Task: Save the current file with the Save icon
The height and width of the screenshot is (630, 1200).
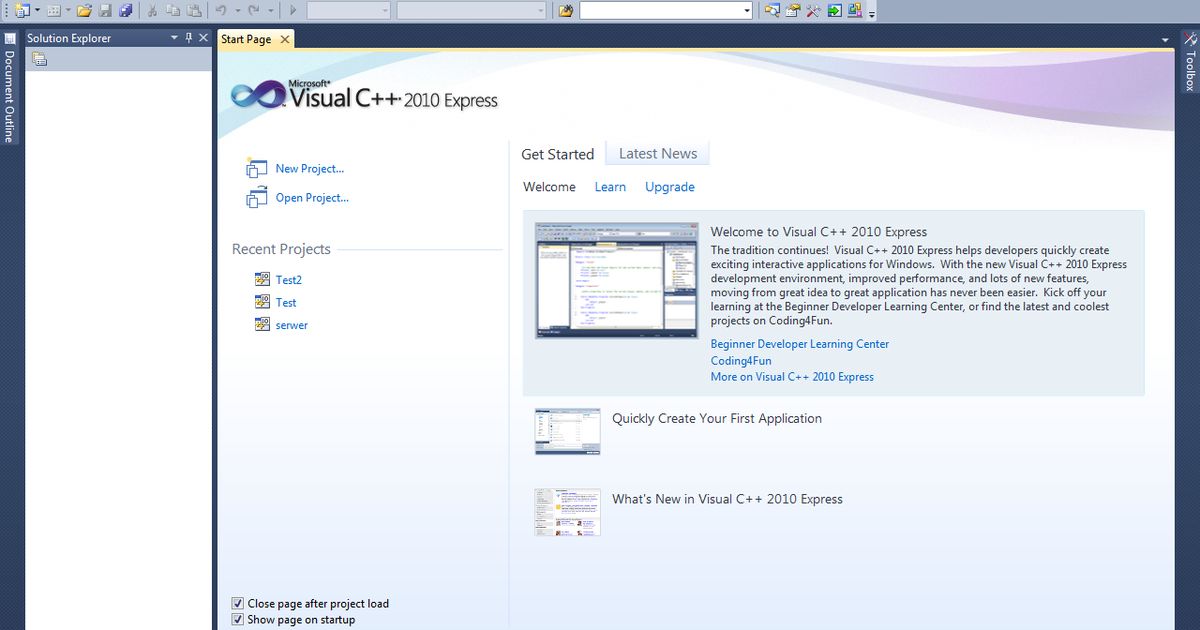Action: click(107, 10)
